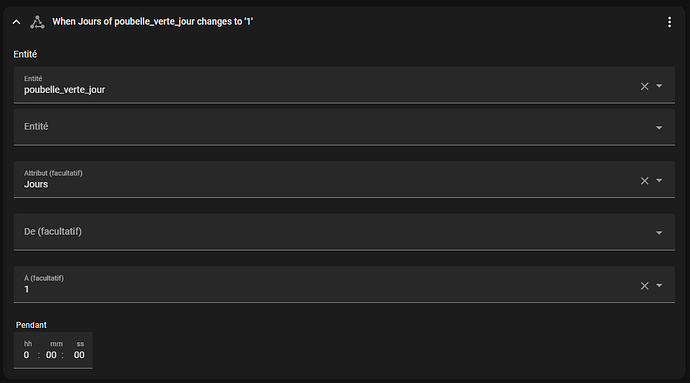Clear the Jours attribute value

pos(644,181)
